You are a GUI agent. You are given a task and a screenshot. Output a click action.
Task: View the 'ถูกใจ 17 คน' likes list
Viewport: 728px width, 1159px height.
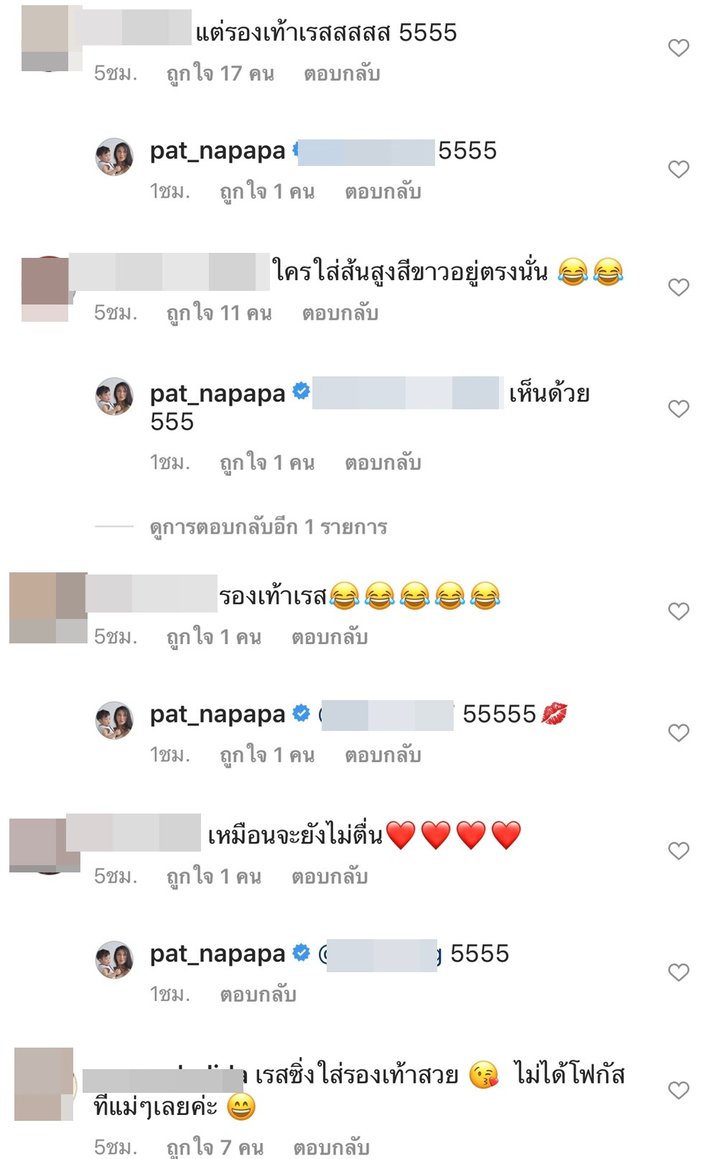coord(220,74)
